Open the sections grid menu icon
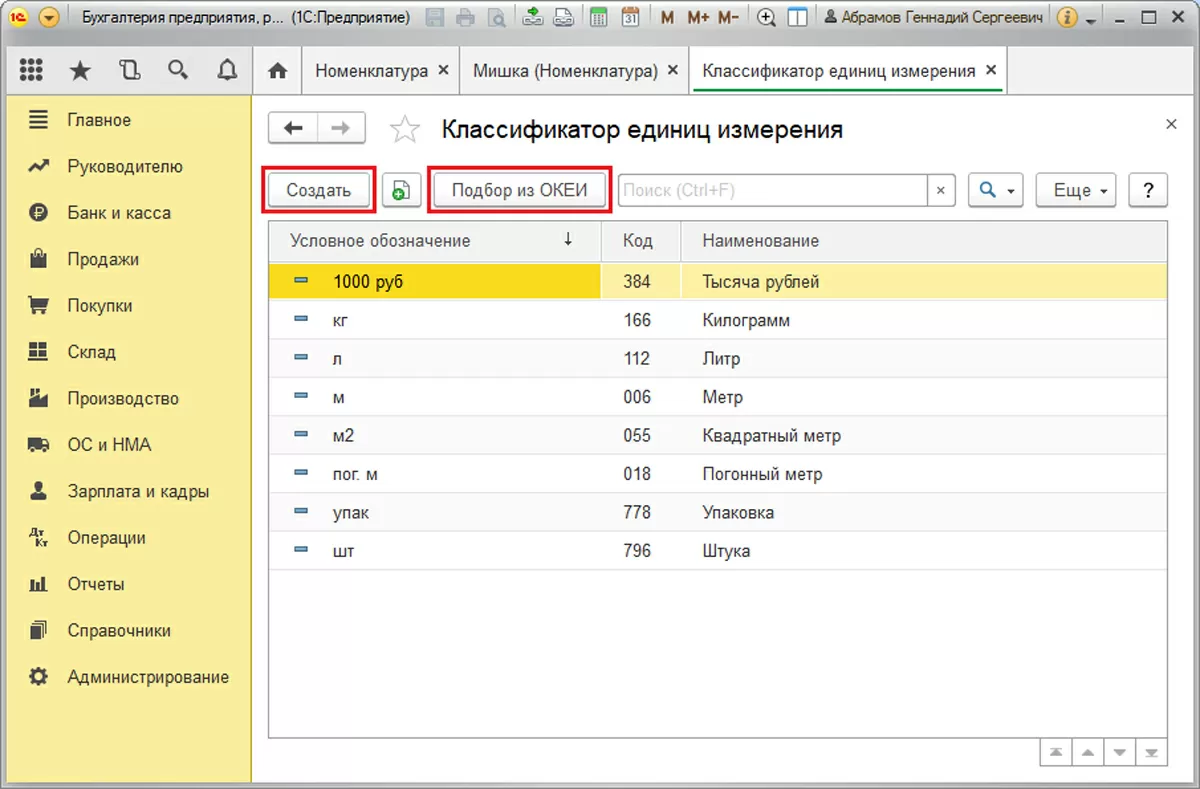 pos(31,70)
